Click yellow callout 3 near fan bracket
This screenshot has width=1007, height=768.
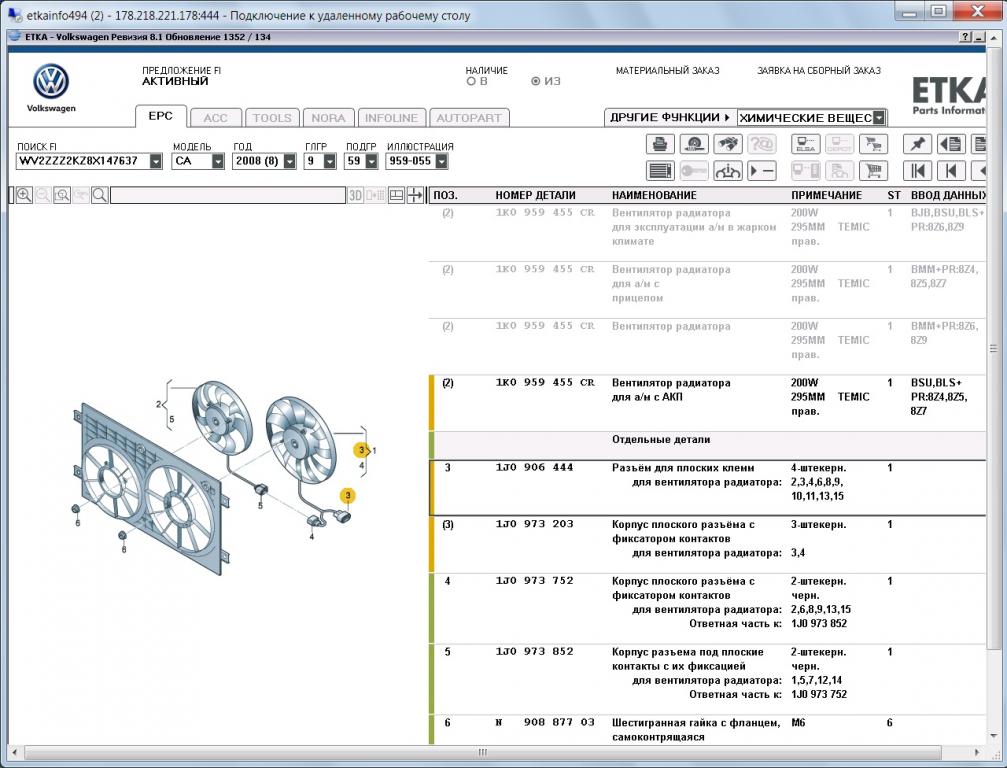click(362, 450)
